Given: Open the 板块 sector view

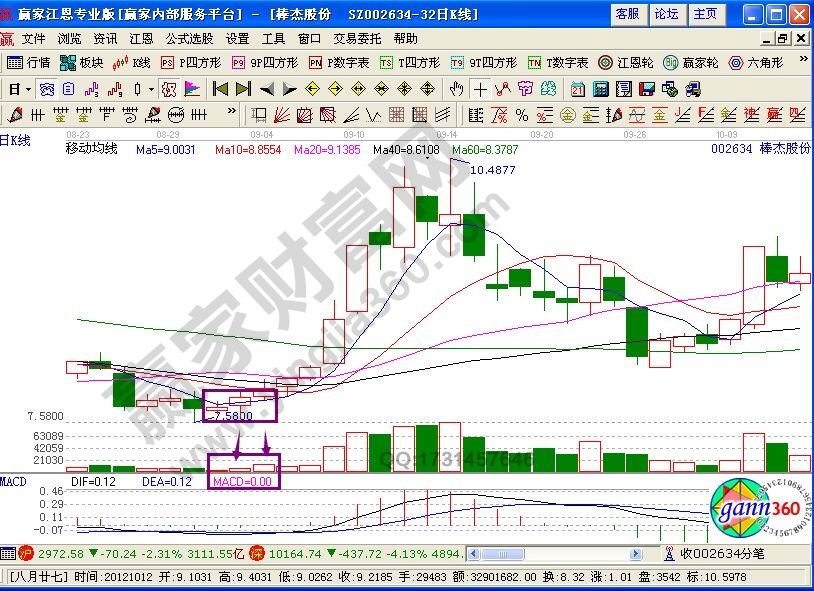Looking at the screenshot, I should [x=81, y=62].
